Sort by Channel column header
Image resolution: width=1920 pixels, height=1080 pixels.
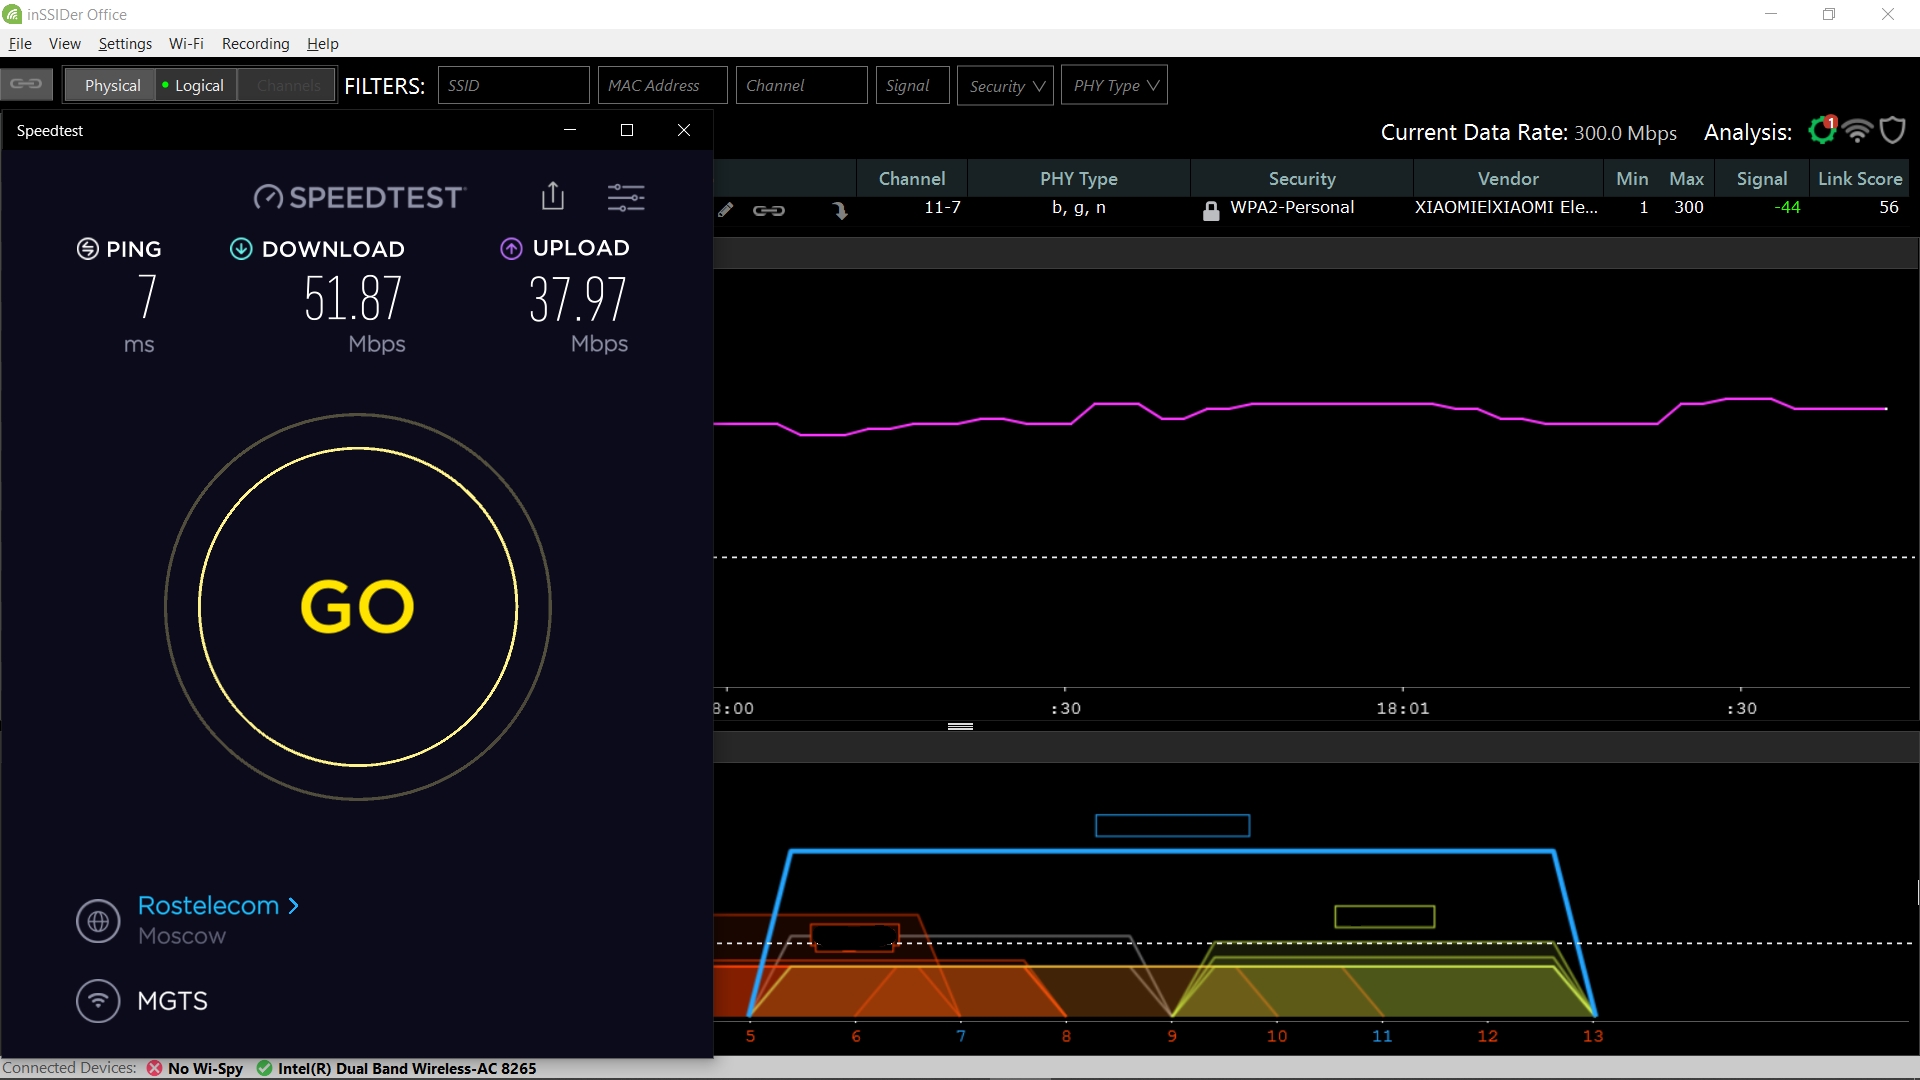912,178
